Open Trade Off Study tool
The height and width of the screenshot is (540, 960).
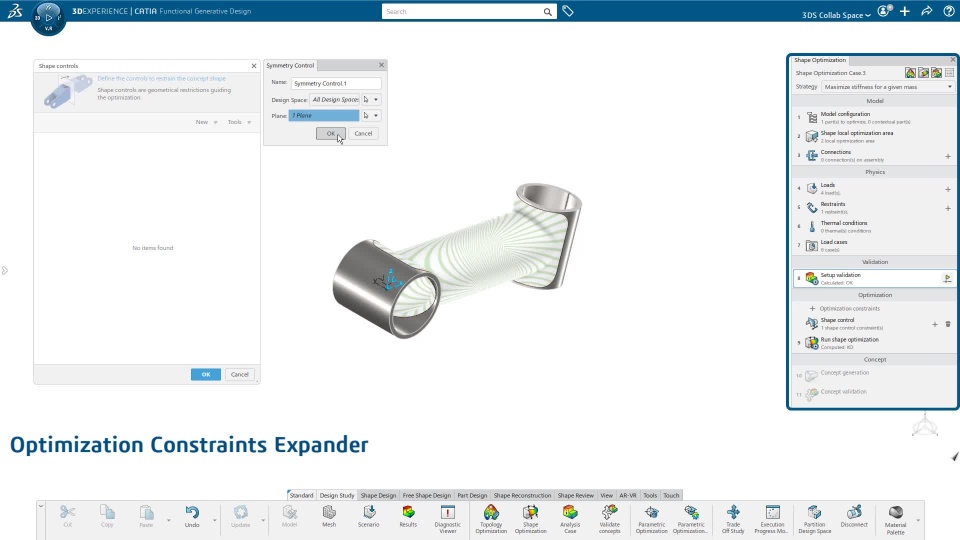733,519
